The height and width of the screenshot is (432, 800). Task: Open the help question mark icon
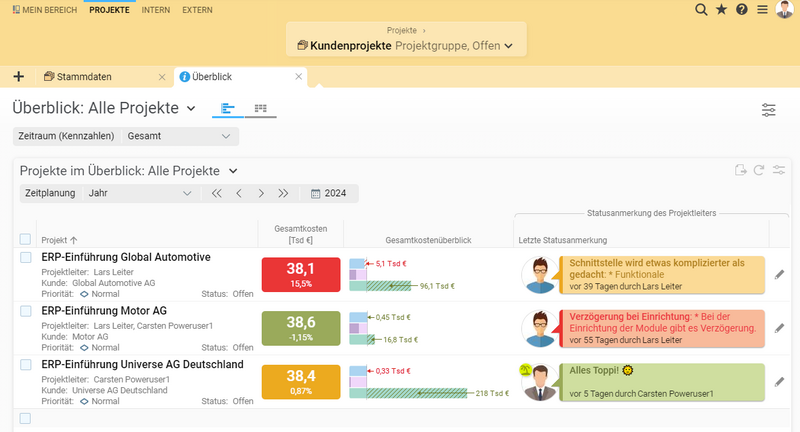point(742,10)
